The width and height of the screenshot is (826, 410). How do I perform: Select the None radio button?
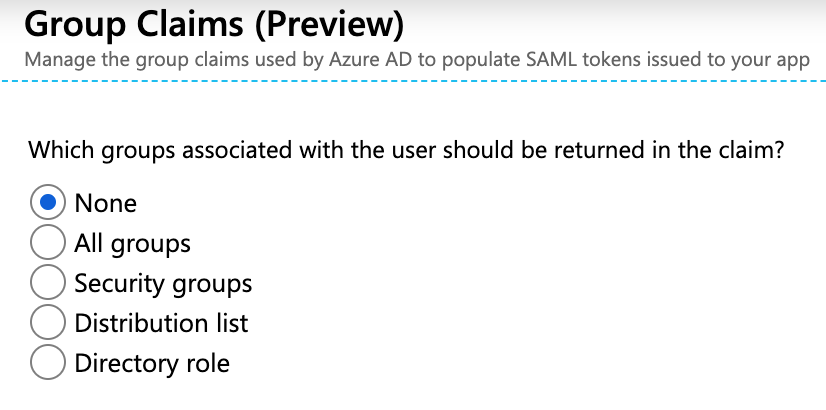[x=48, y=202]
